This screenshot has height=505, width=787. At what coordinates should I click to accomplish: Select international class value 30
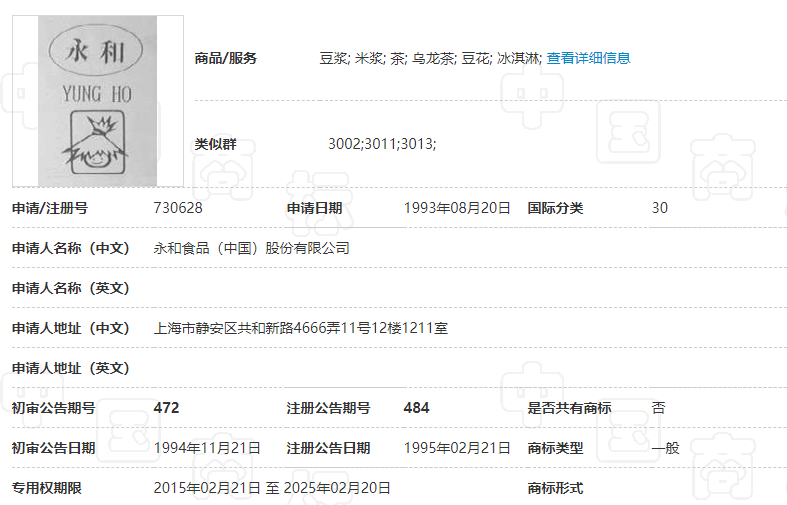tap(660, 208)
